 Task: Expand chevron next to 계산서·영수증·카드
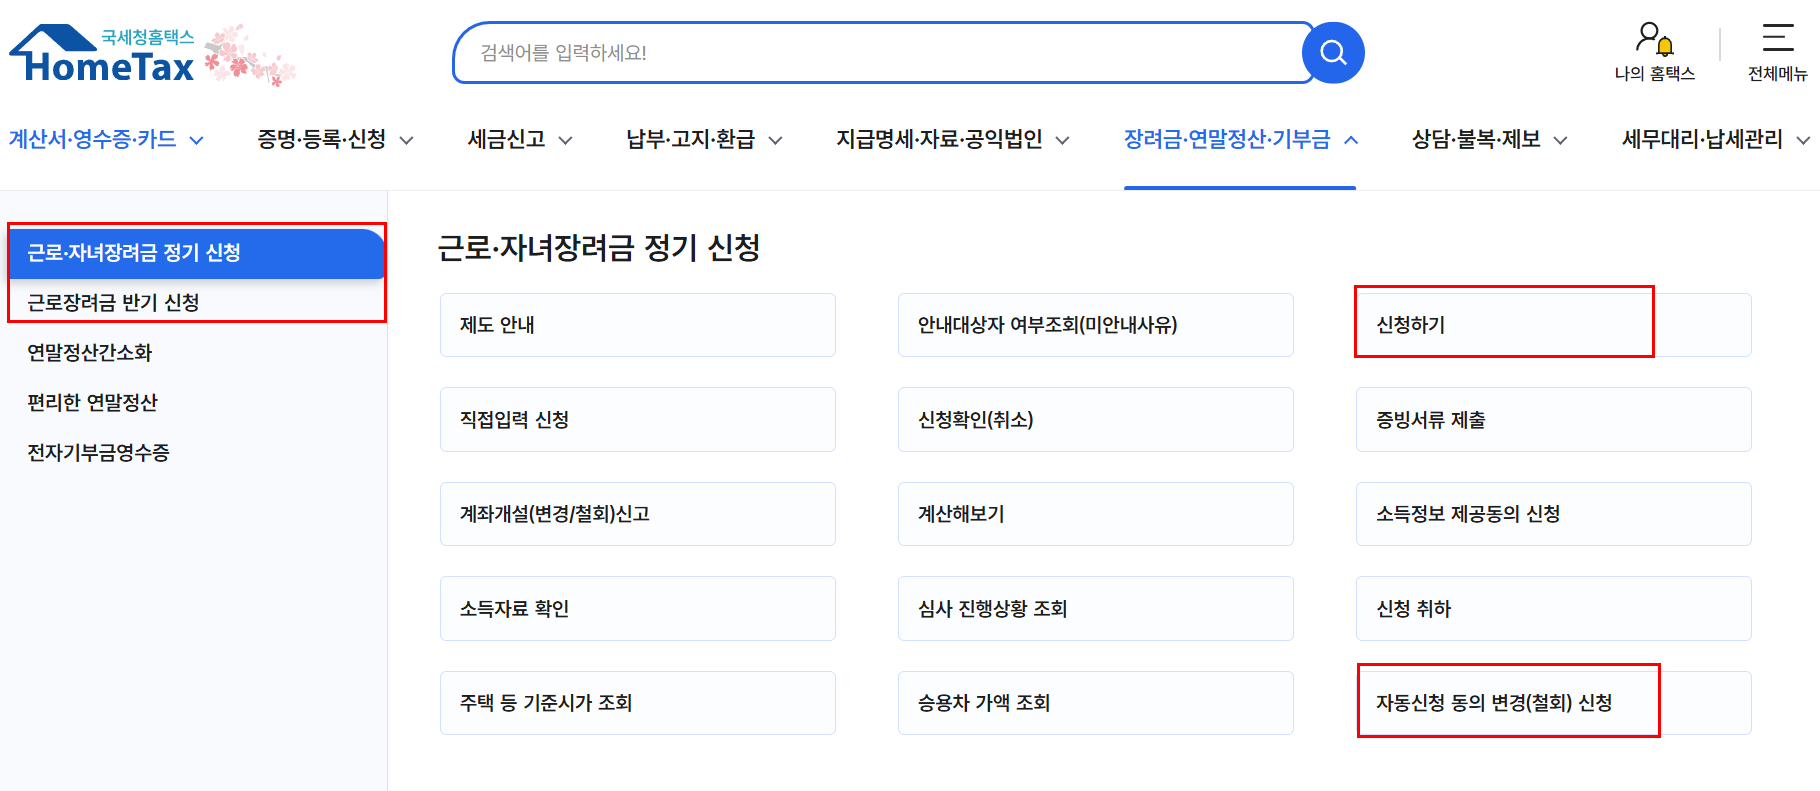pyautogui.click(x=197, y=140)
